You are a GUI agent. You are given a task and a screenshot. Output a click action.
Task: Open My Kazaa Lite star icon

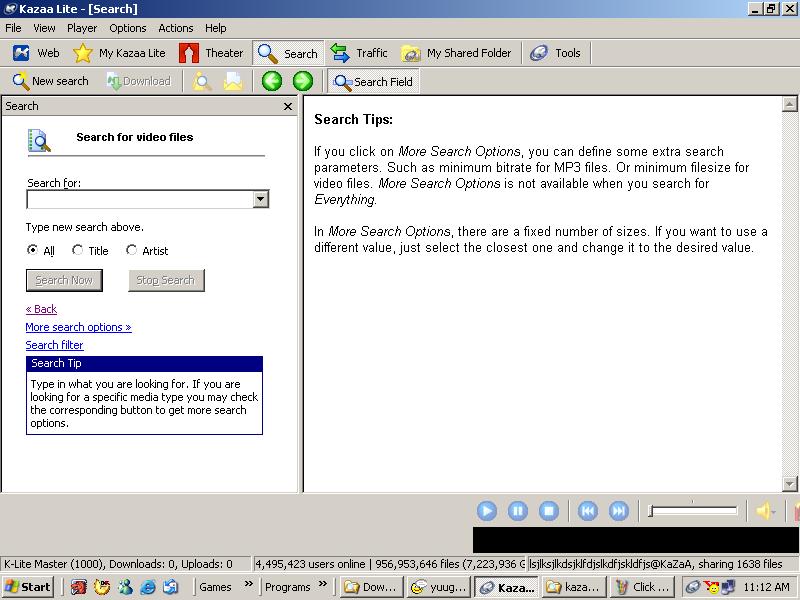(83, 53)
